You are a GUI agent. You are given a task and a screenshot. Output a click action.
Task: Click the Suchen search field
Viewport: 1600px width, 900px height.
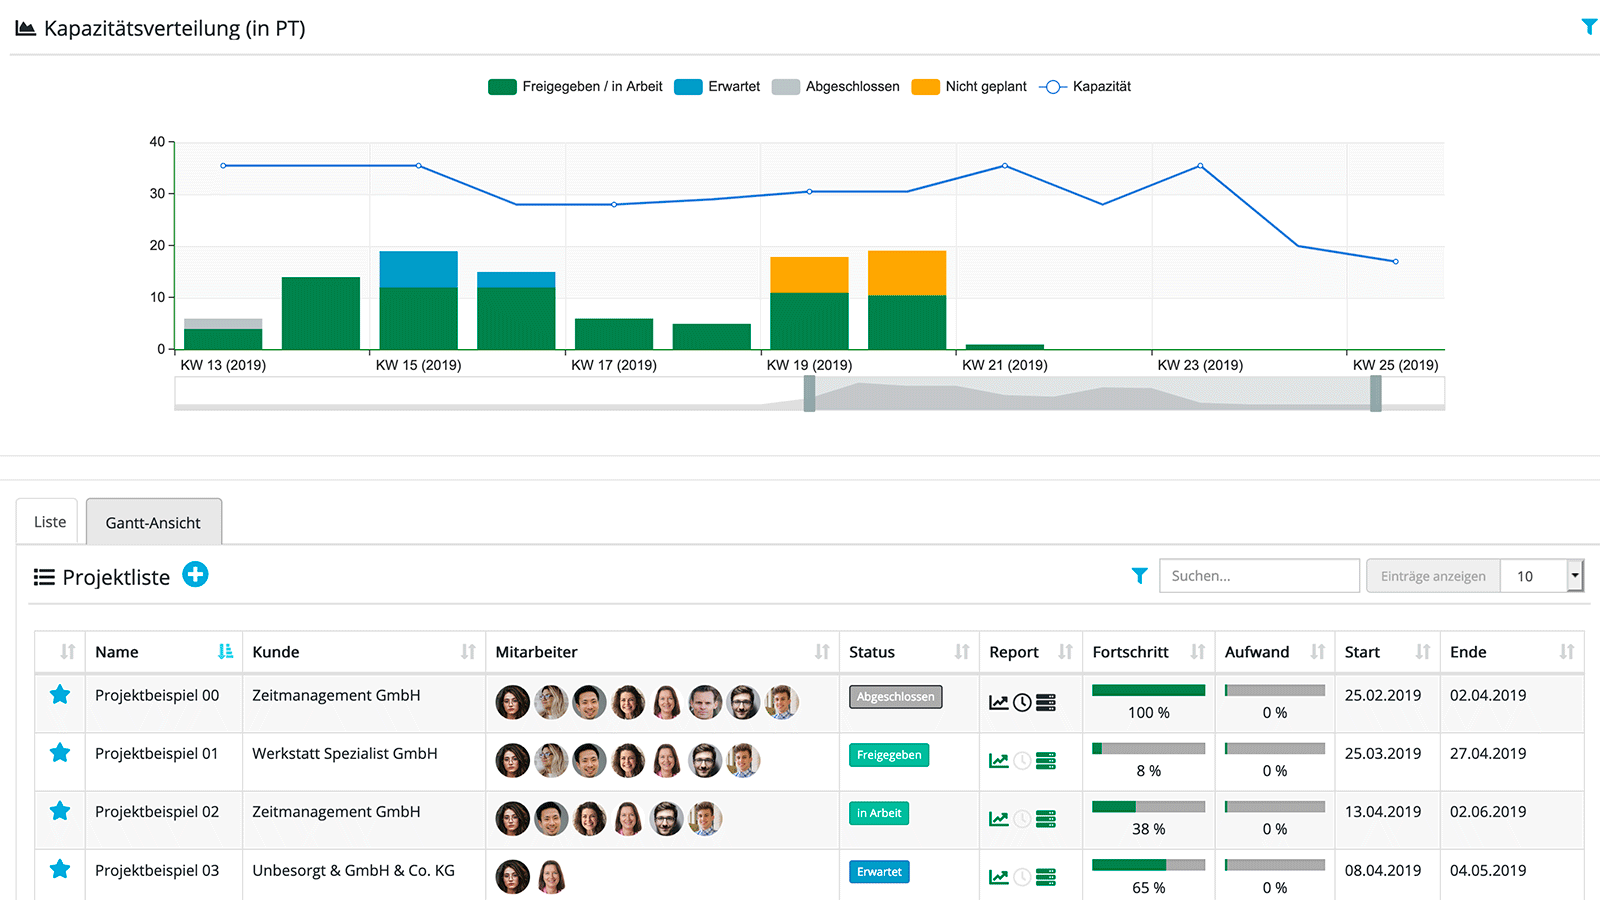[1259, 576]
